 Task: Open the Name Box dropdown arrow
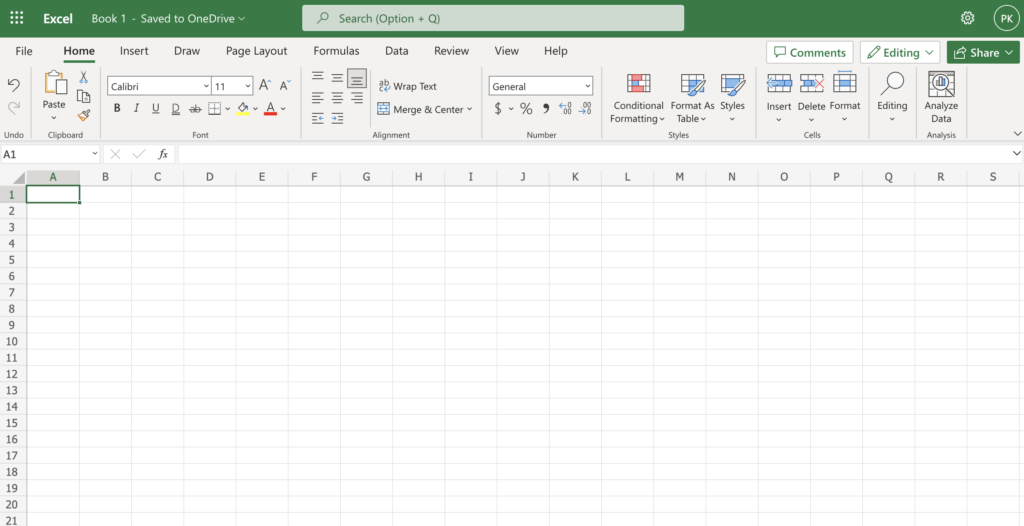pos(95,154)
